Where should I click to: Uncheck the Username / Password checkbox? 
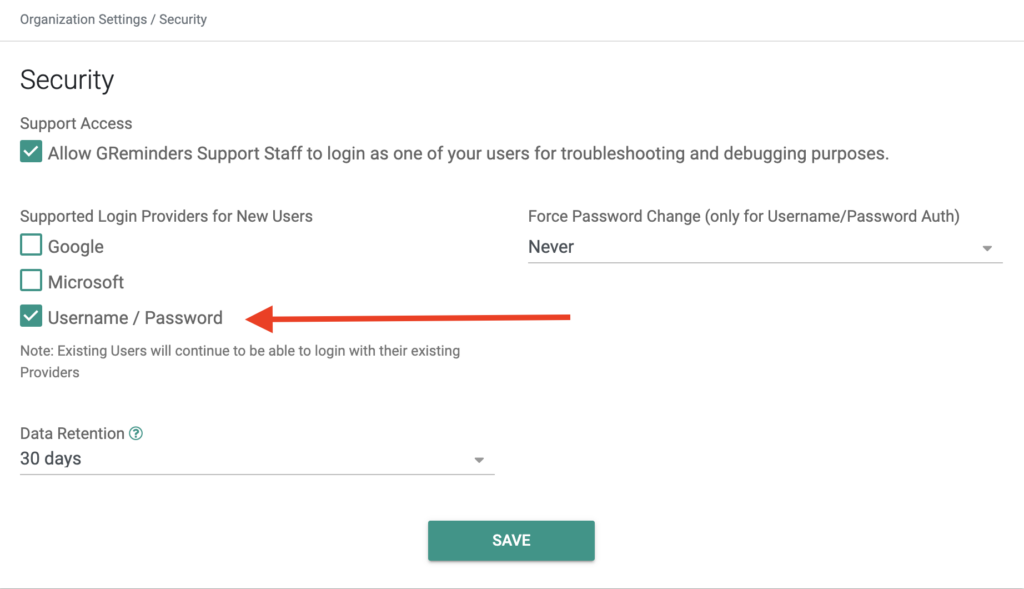[31, 316]
